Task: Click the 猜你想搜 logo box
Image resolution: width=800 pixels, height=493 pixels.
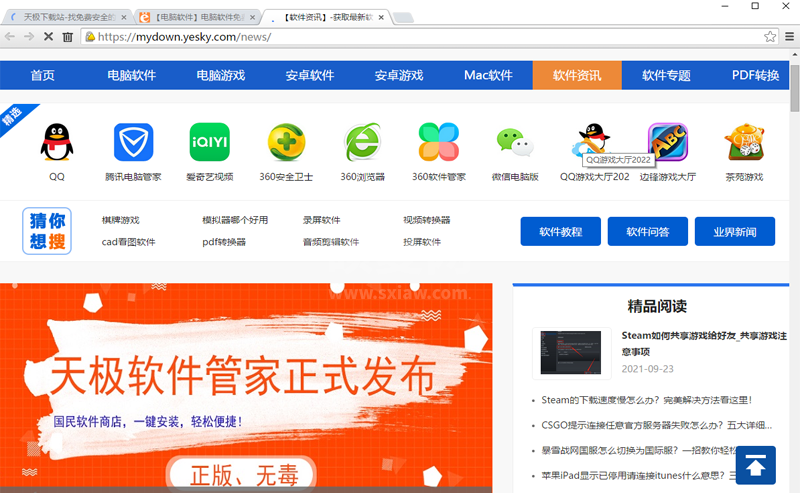Action: [47, 231]
